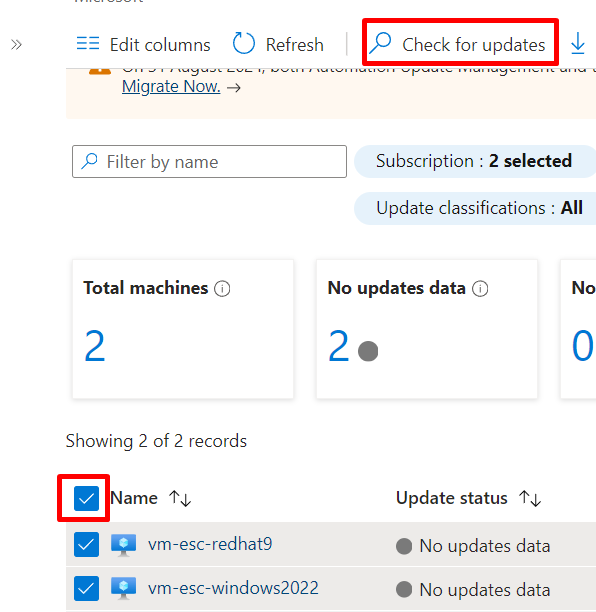
Task: Click the No updates data count
Action: 338,345
